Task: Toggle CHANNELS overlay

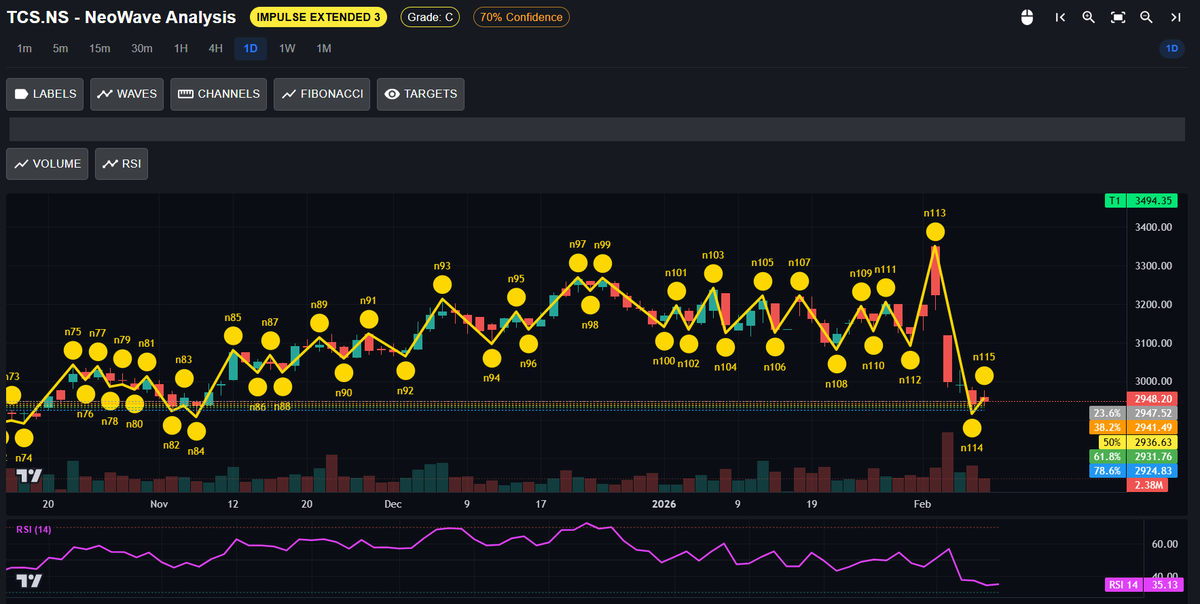Action: click(x=219, y=94)
